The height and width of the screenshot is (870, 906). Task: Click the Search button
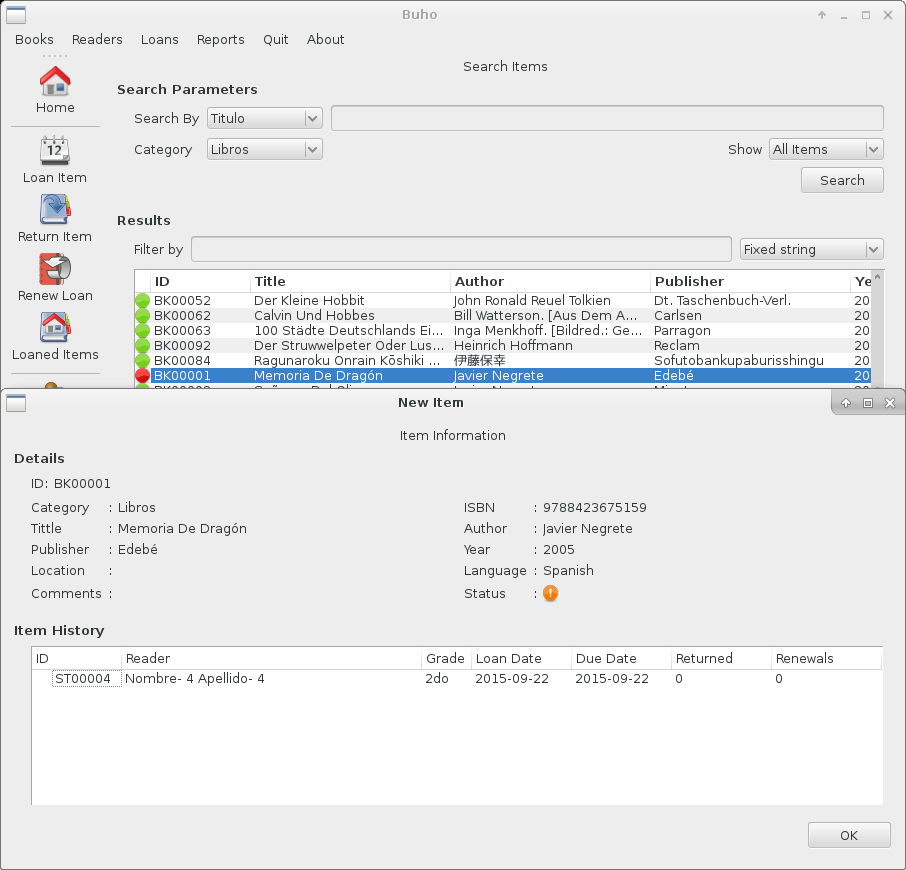(842, 180)
